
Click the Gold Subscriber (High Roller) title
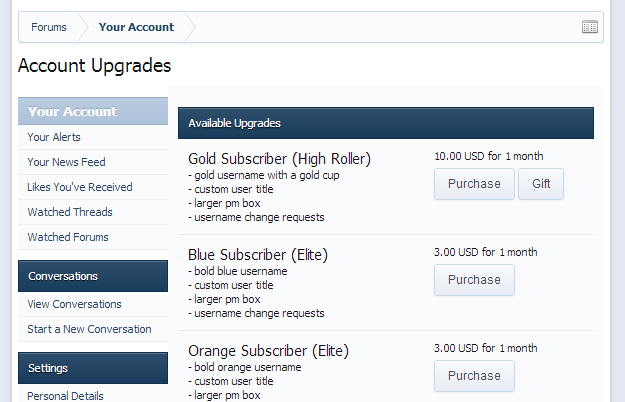tap(279, 159)
